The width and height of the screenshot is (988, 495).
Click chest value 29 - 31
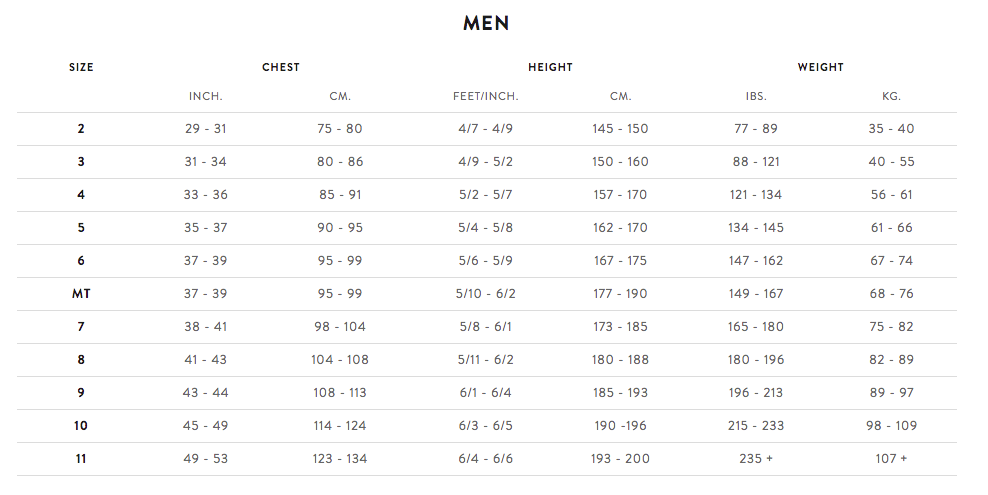click(x=205, y=128)
